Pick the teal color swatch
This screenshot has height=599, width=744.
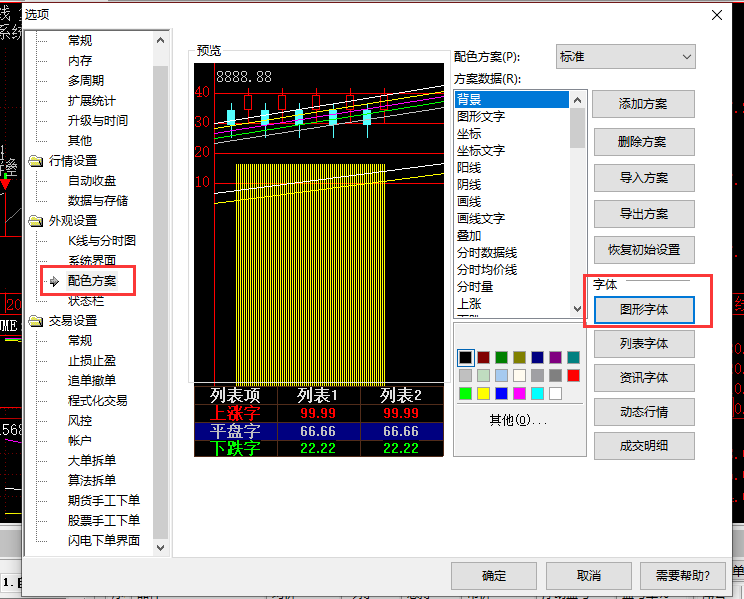(x=574, y=358)
